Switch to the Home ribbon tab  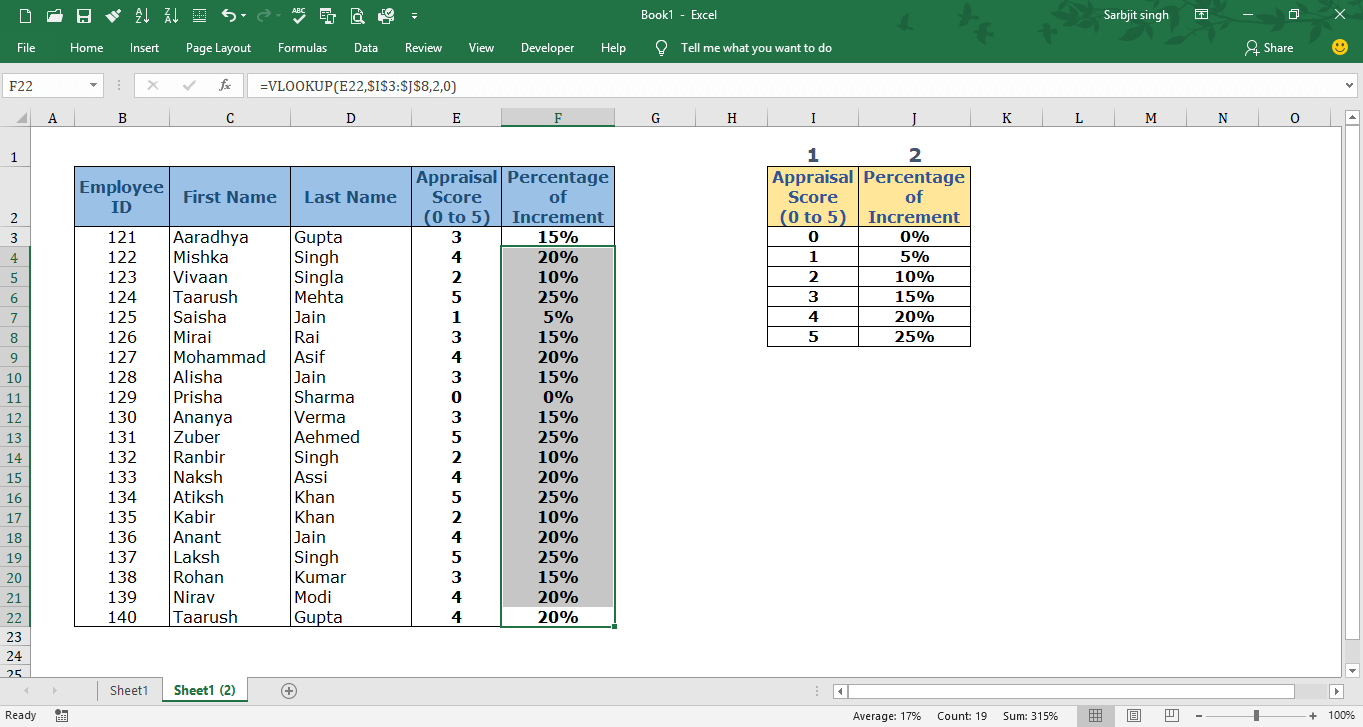click(x=86, y=48)
